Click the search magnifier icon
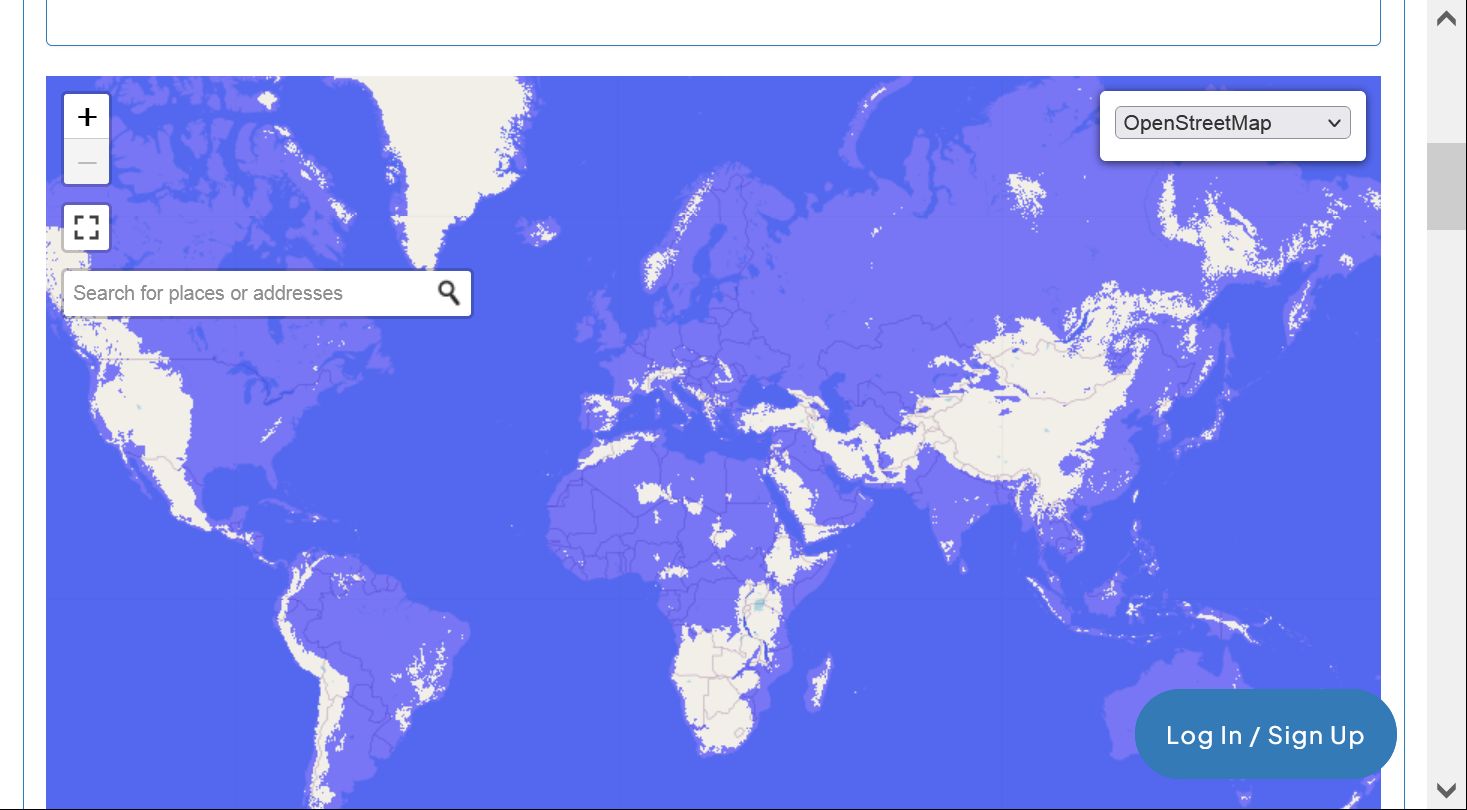This screenshot has height=810, width=1467. point(449,293)
